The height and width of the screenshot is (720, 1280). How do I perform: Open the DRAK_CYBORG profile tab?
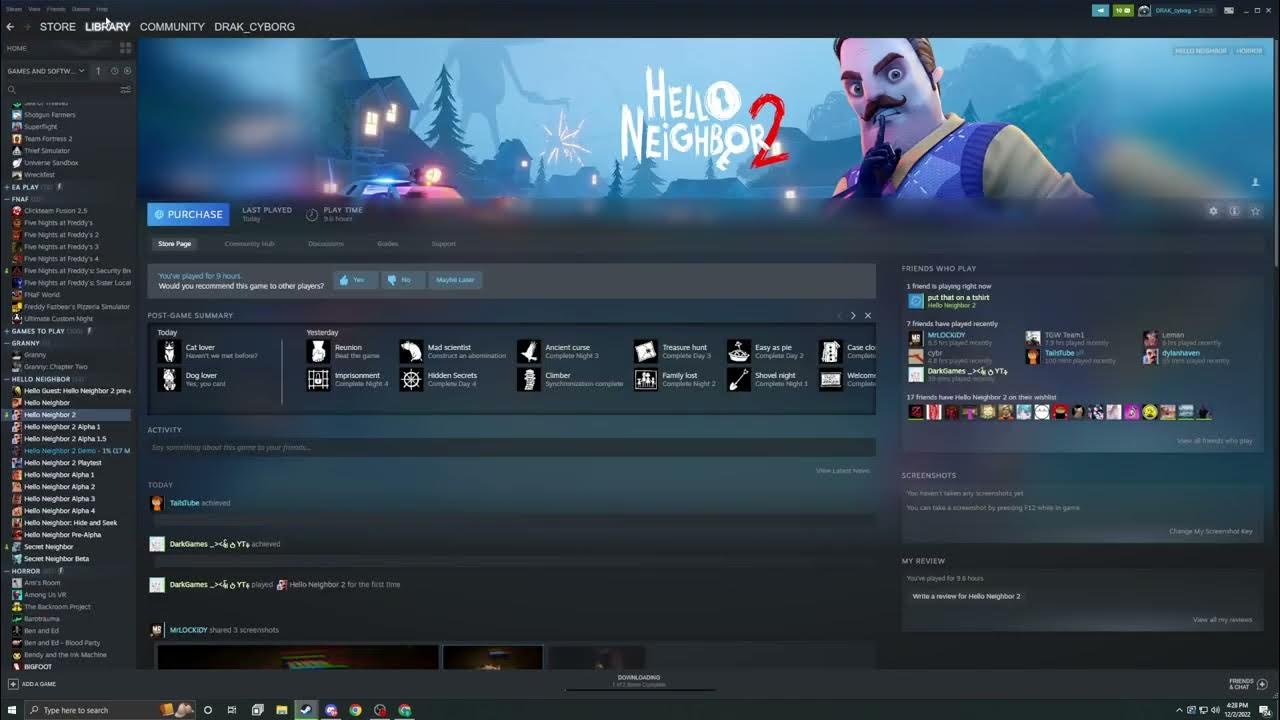tap(254, 27)
